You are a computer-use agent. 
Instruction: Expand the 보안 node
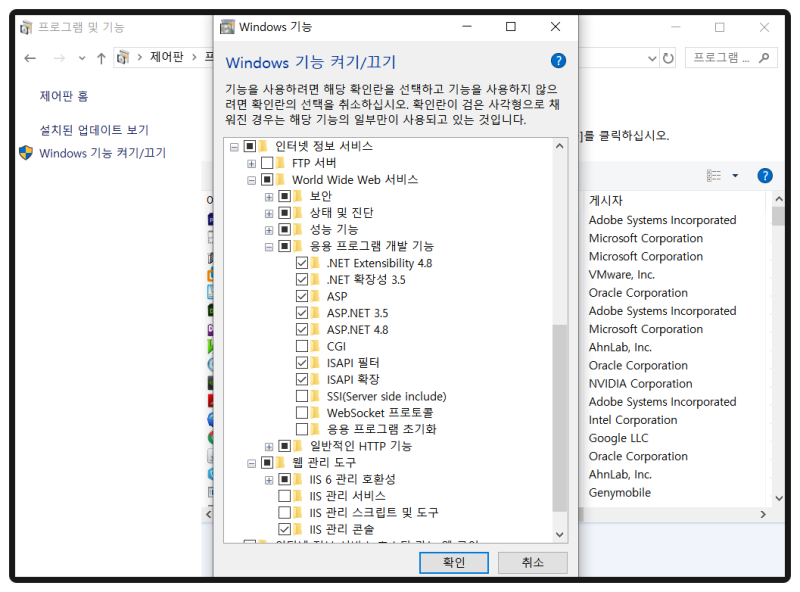(x=269, y=197)
